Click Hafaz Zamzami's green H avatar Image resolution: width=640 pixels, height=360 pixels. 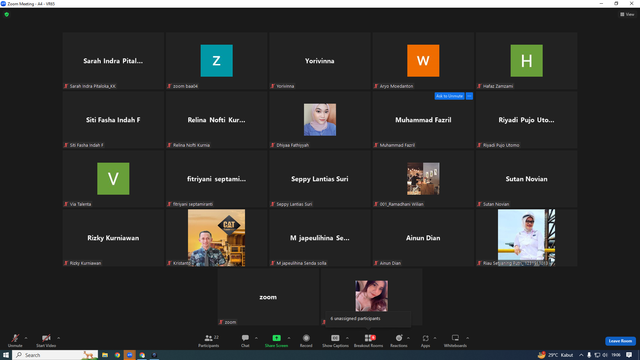coord(527,61)
